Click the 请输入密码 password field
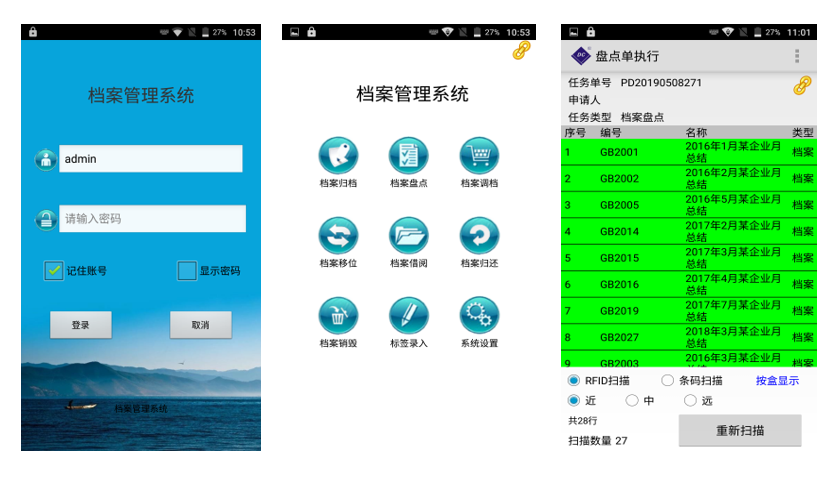The height and width of the screenshot is (488, 830). (x=152, y=218)
